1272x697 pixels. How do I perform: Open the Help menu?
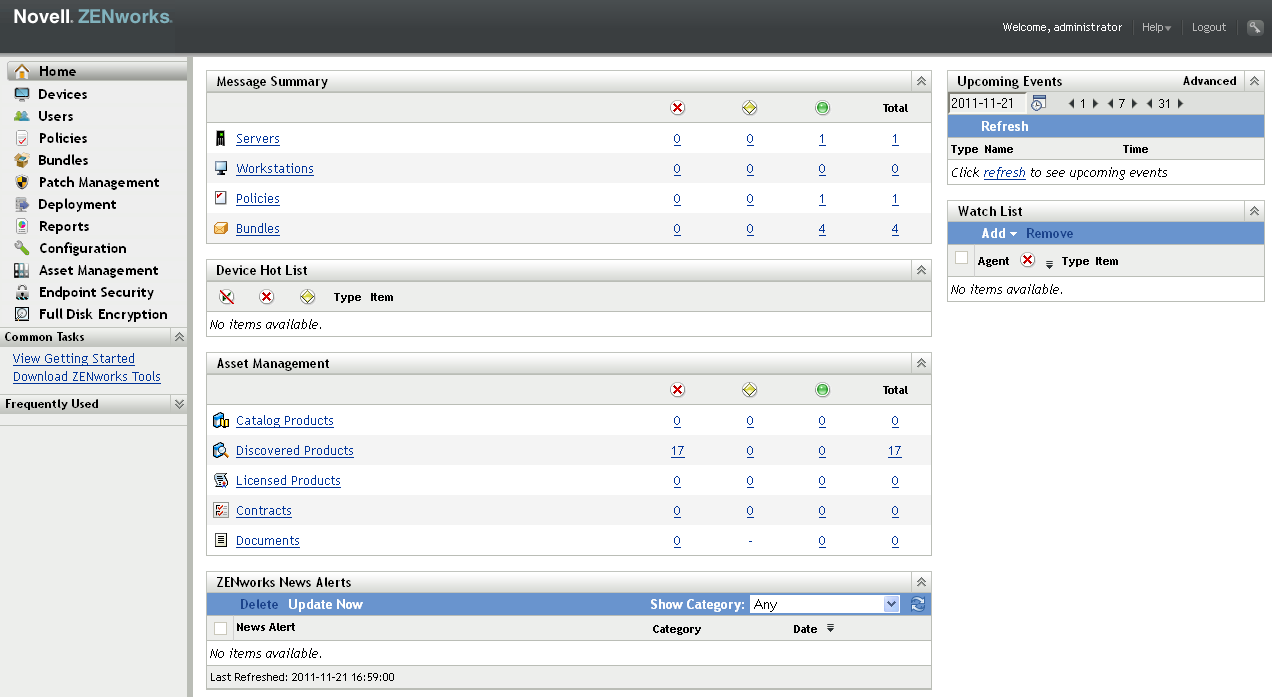1156,27
